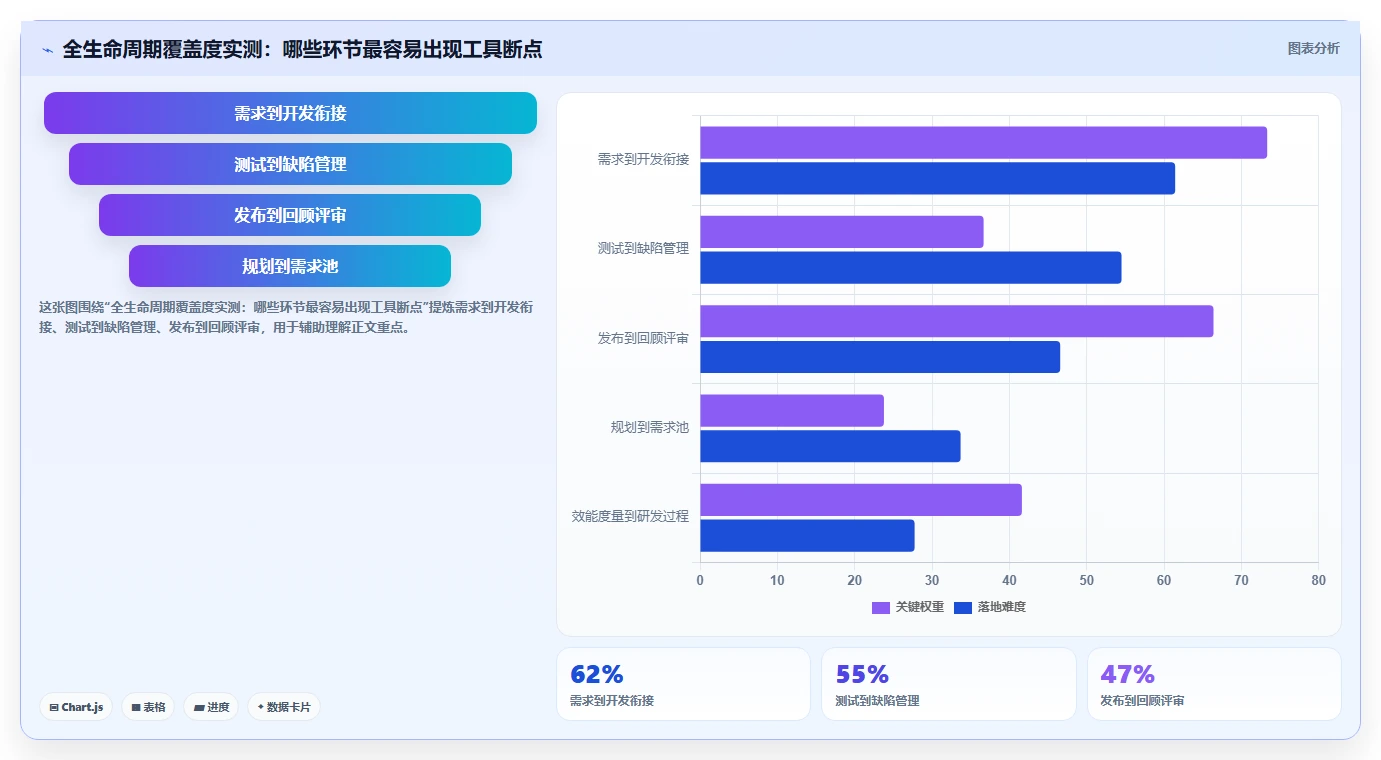Click the y-axis label 发布到回顾评审
This screenshot has width=1381, height=760.
643,338
